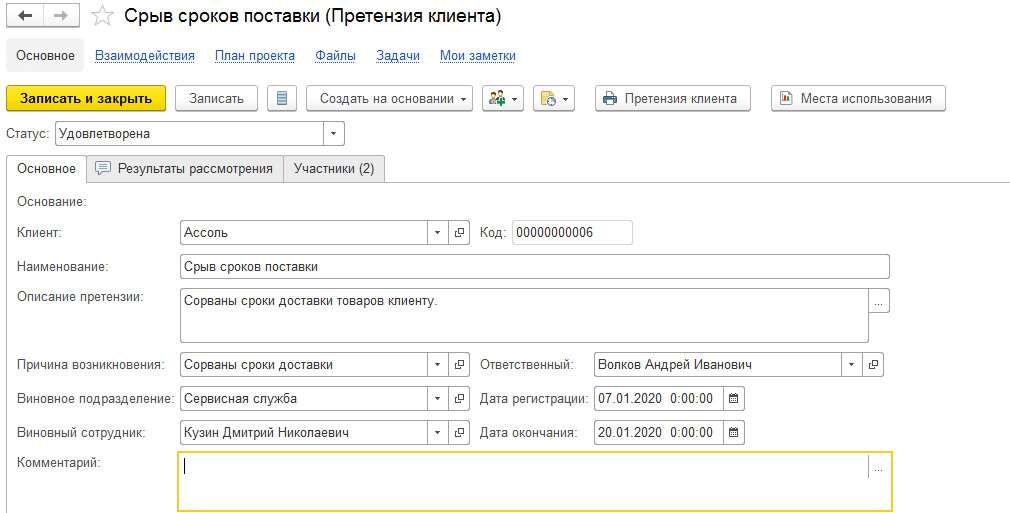
Task: Open calendar for Дата окончания
Action: (x=734, y=433)
